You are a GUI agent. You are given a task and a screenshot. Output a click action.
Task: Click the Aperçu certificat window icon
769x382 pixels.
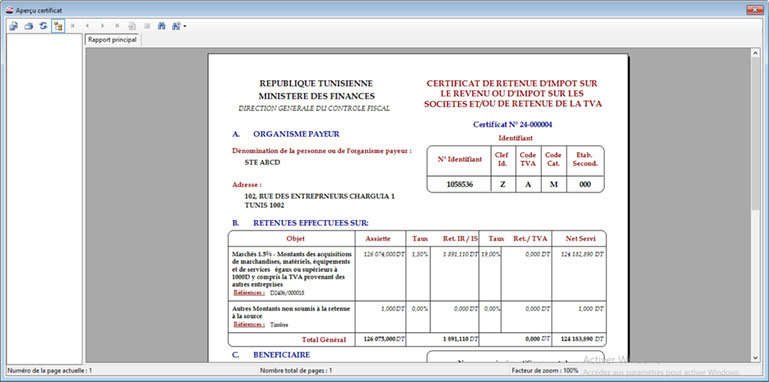[x=9, y=10]
